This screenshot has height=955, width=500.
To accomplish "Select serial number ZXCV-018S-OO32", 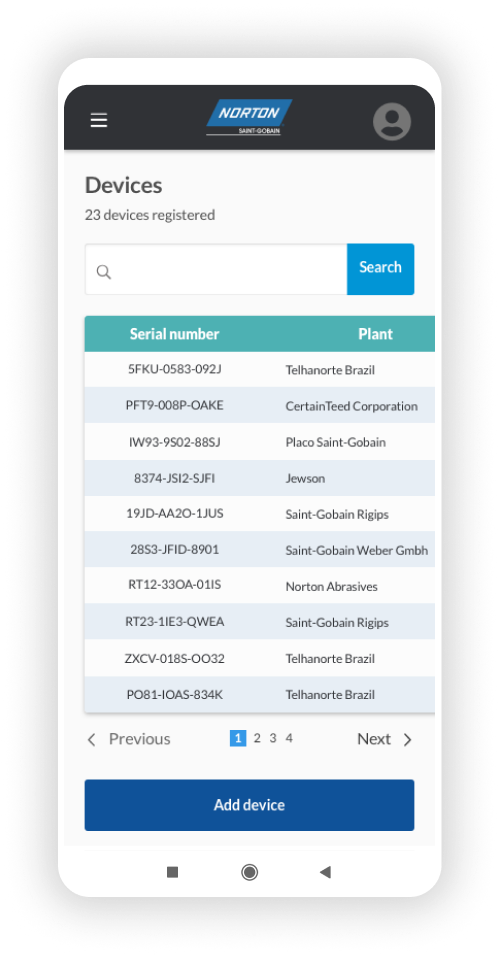I will 175,658.
